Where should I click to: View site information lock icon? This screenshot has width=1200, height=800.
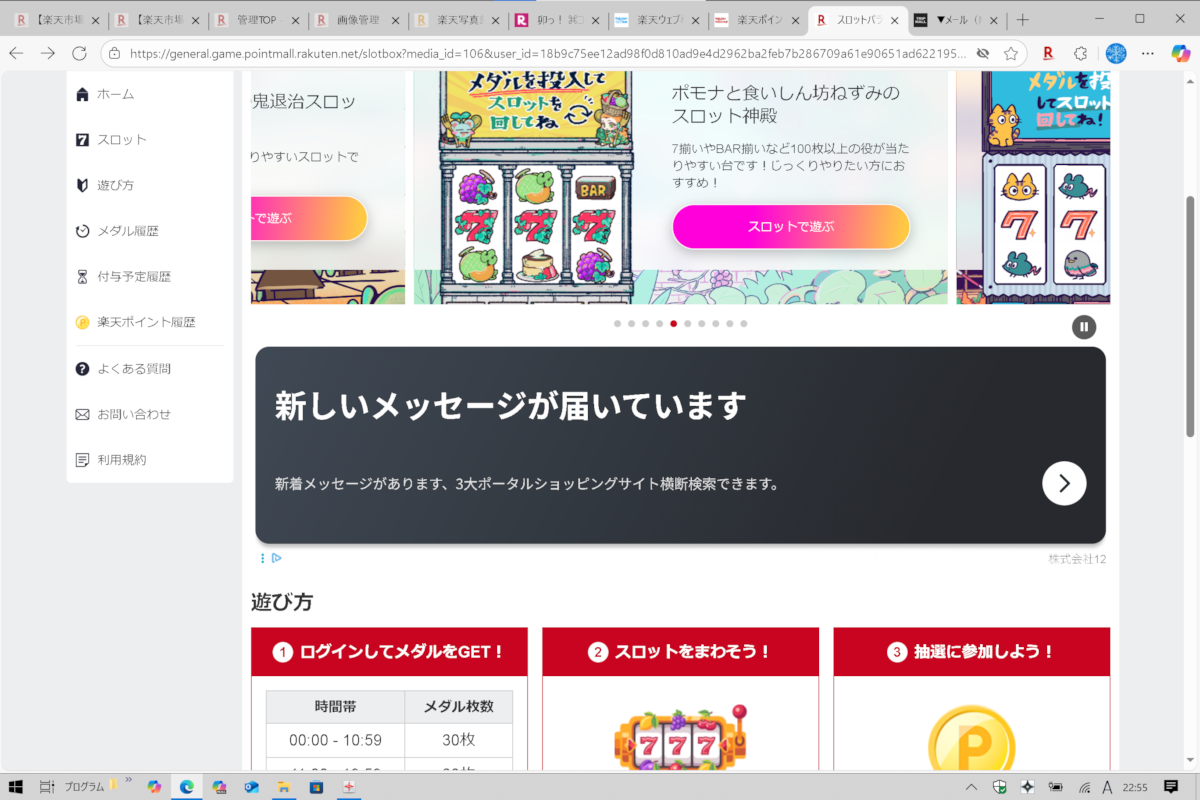point(114,53)
